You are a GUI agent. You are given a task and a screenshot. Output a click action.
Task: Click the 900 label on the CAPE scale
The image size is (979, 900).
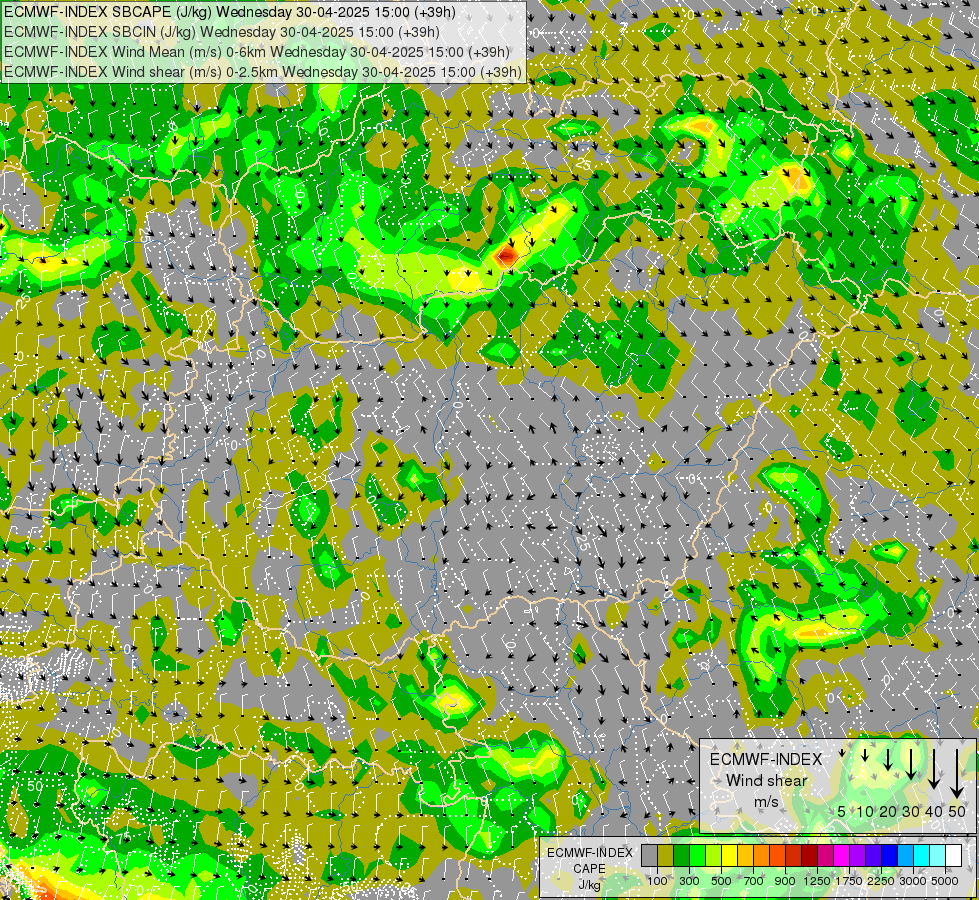click(785, 881)
